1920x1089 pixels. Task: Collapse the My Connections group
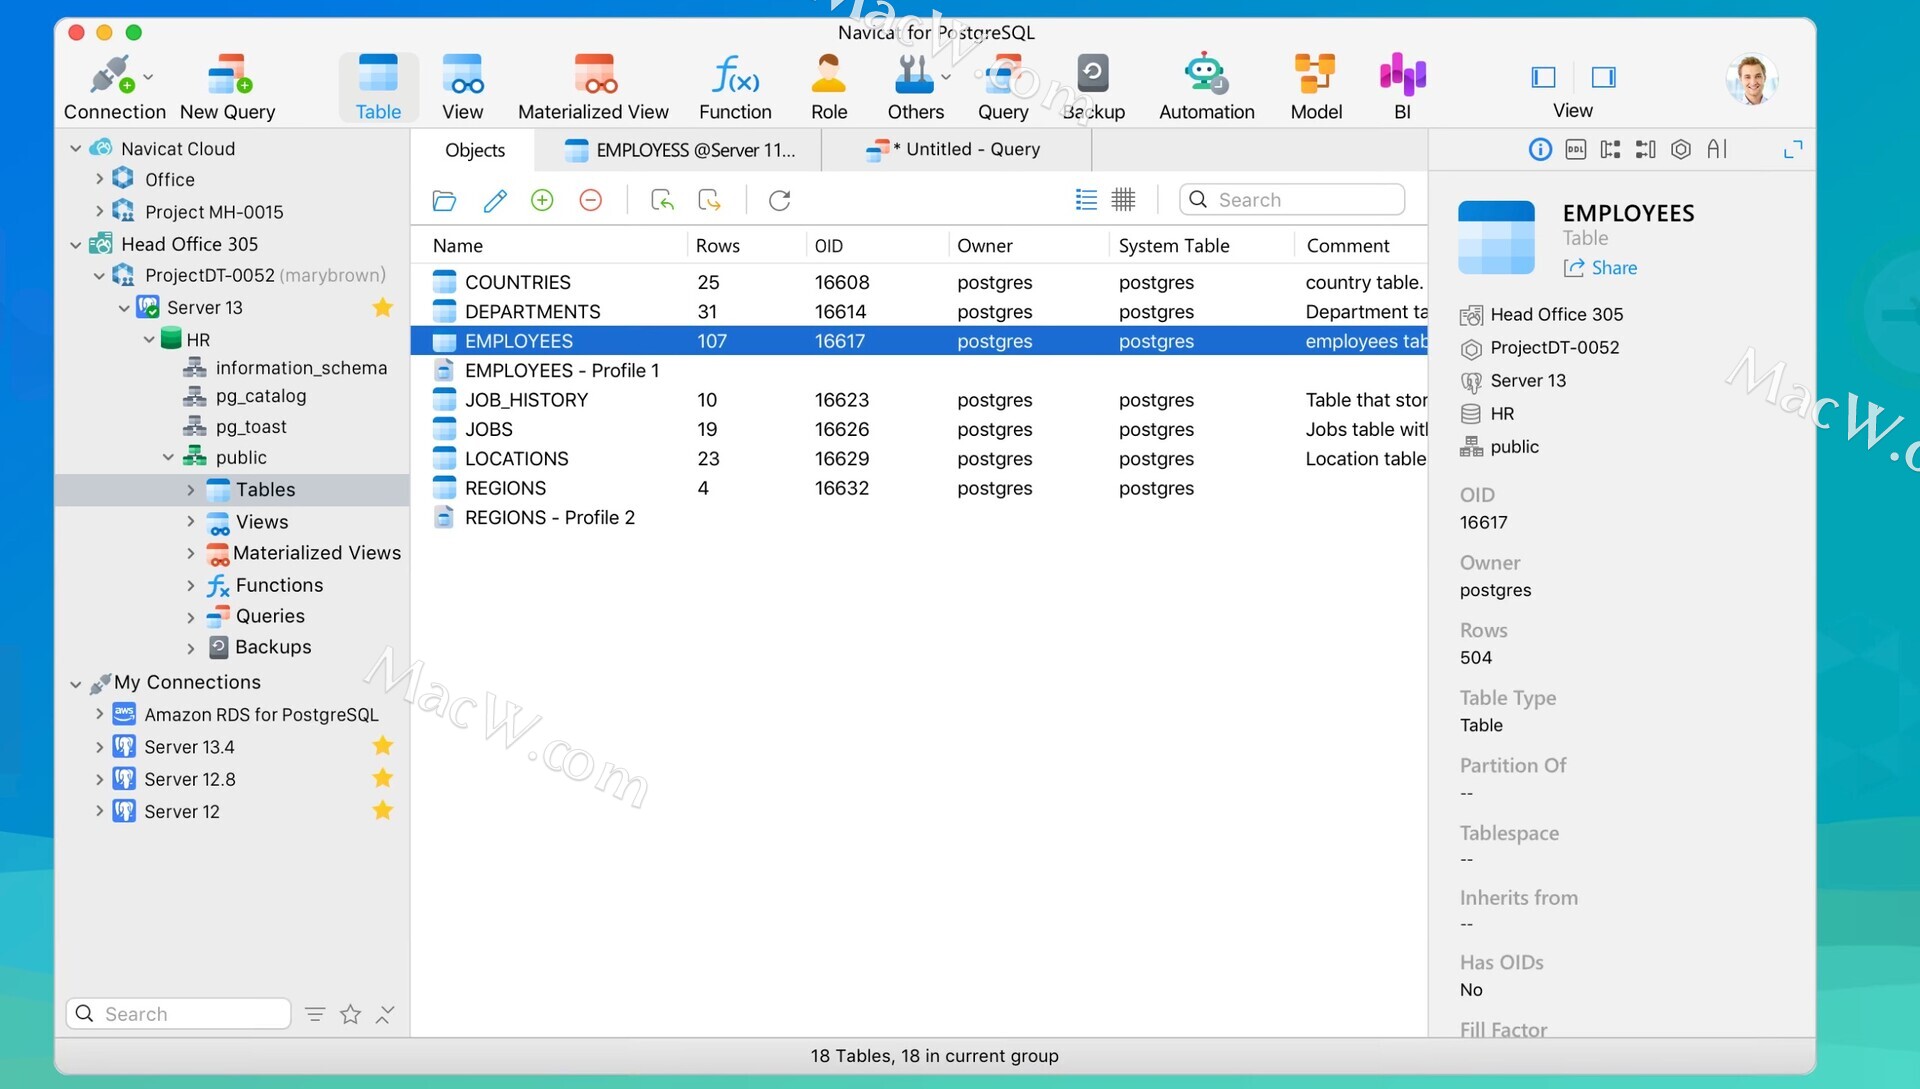point(75,684)
